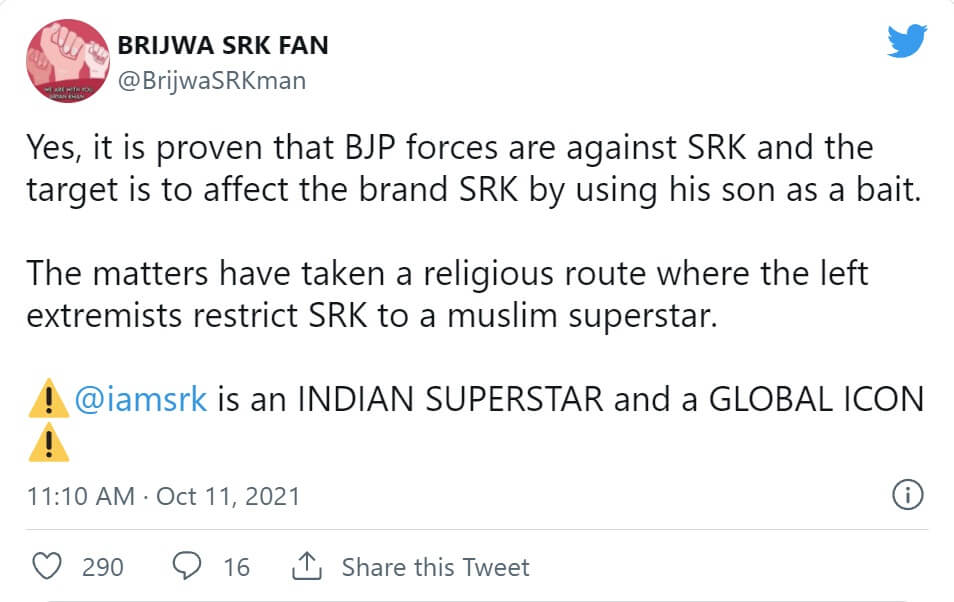Click the 16 replies count
The height and width of the screenshot is (602, 954).
[x=236, y=568]
